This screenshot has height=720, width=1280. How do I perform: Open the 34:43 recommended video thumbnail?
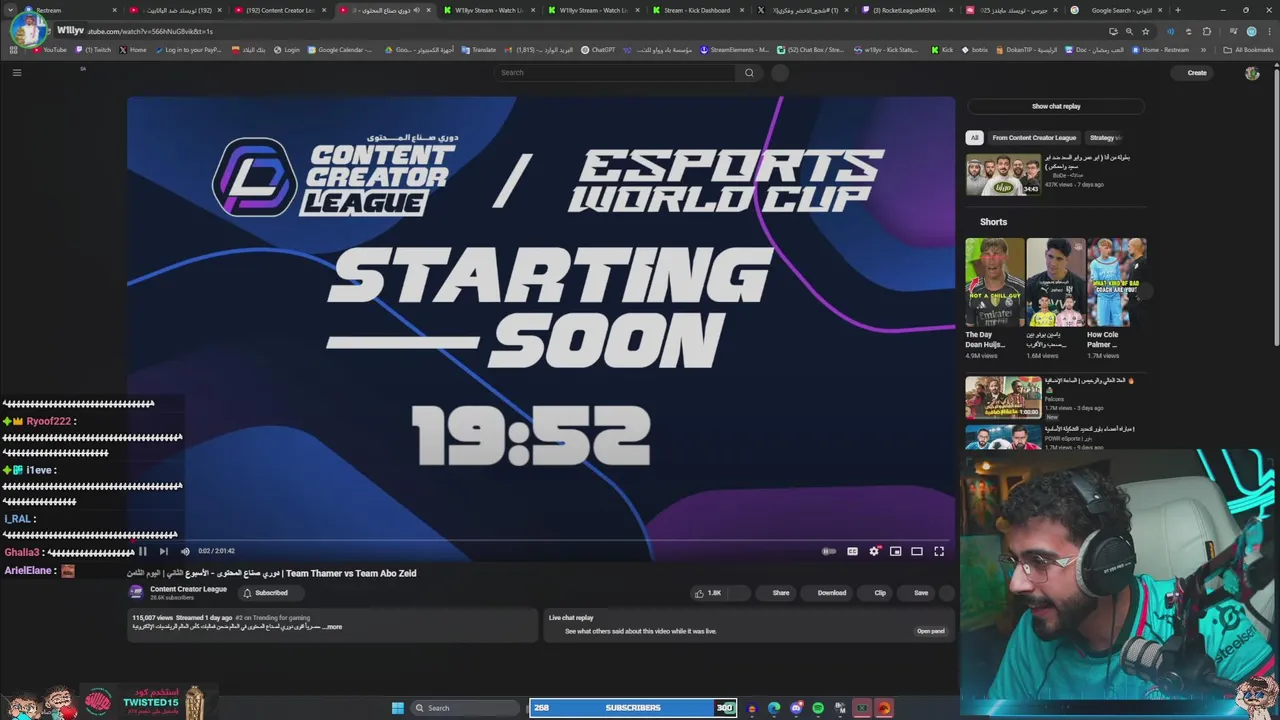pyautogui.click(x=1003, y=175)
